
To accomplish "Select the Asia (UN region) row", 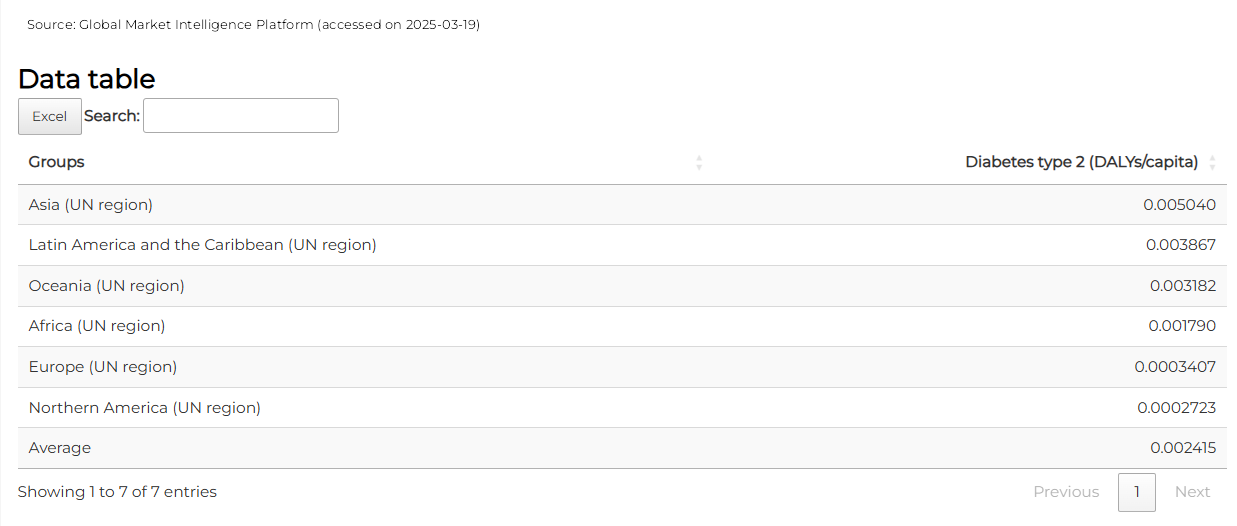I will [622, 205].
